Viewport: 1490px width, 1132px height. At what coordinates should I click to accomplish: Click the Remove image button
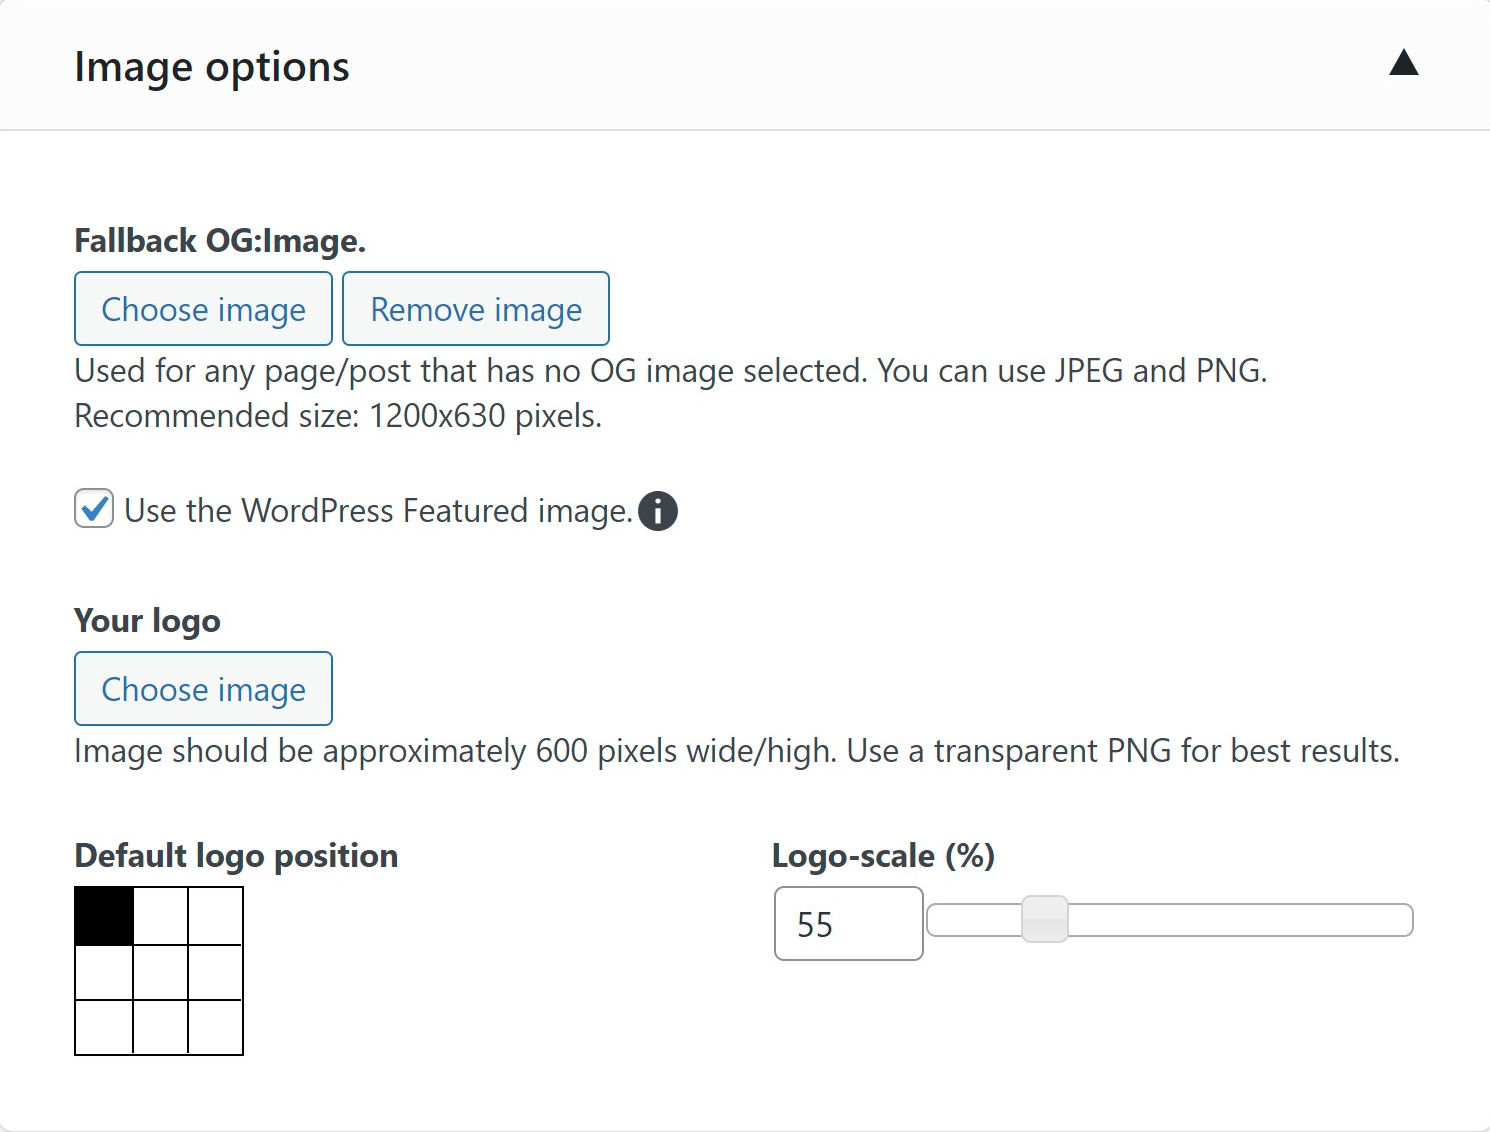pos(476,309)
